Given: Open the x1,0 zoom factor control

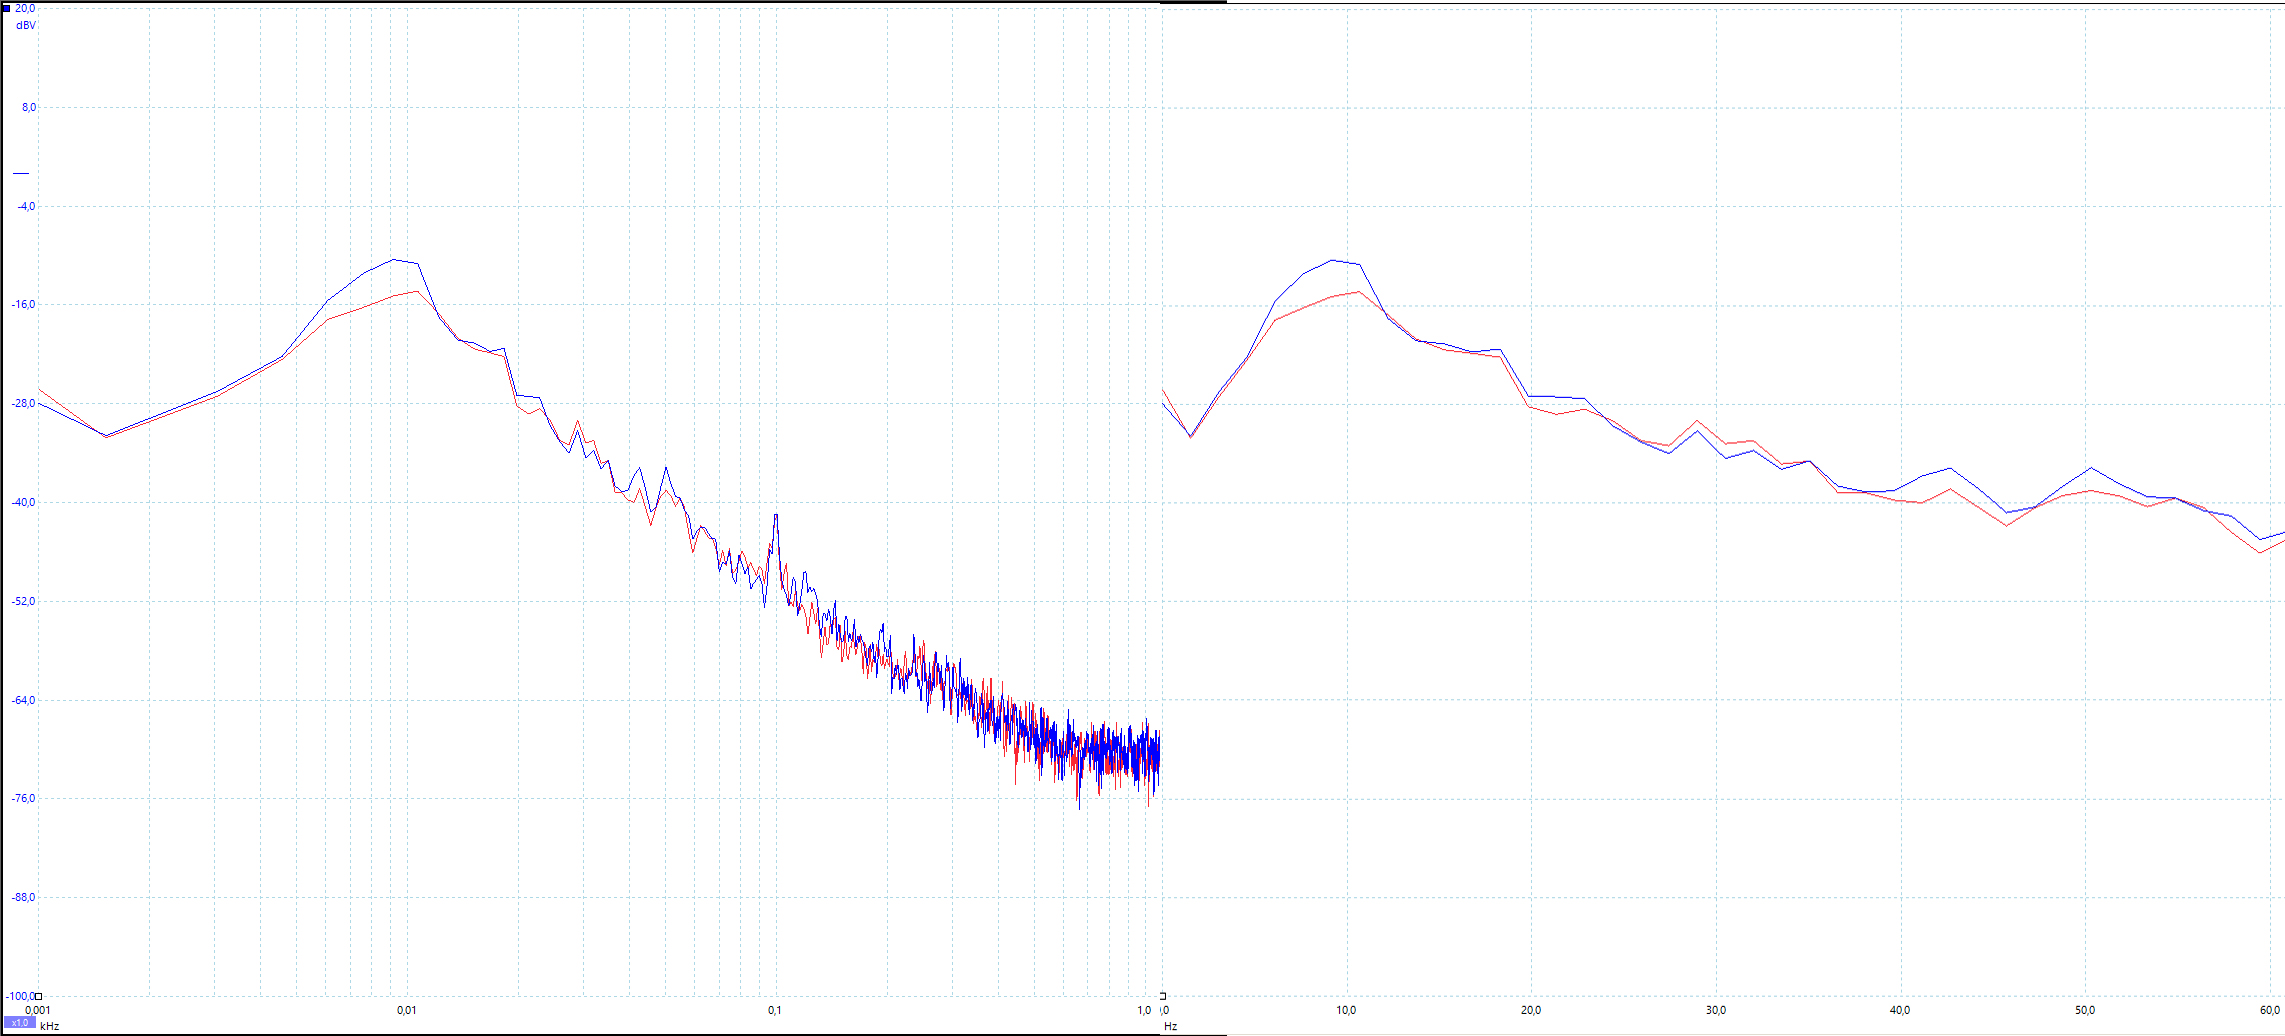Looking at the screenshot, I should [19, 1023].
